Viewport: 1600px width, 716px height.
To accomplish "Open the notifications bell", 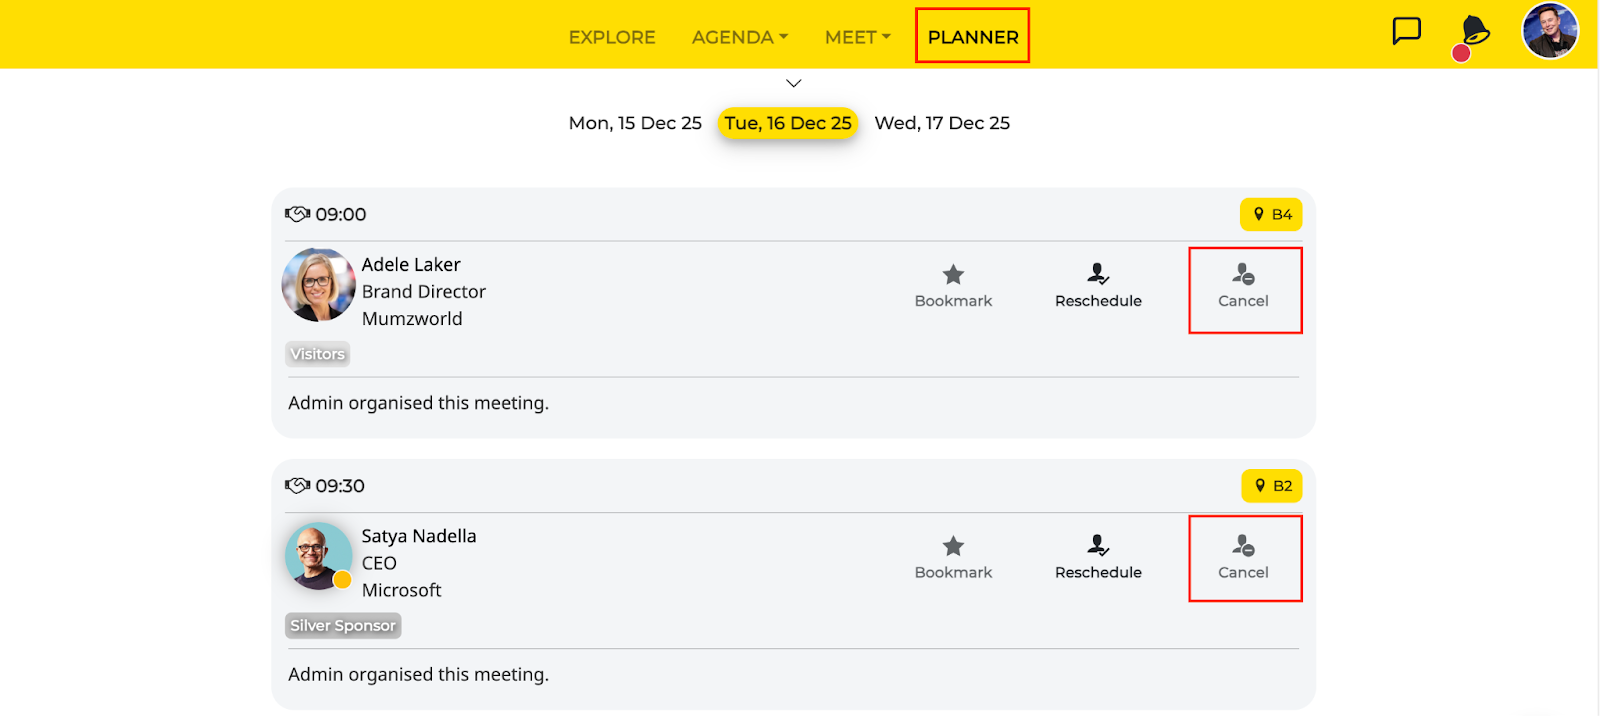I will click(x=1474, y=33).
